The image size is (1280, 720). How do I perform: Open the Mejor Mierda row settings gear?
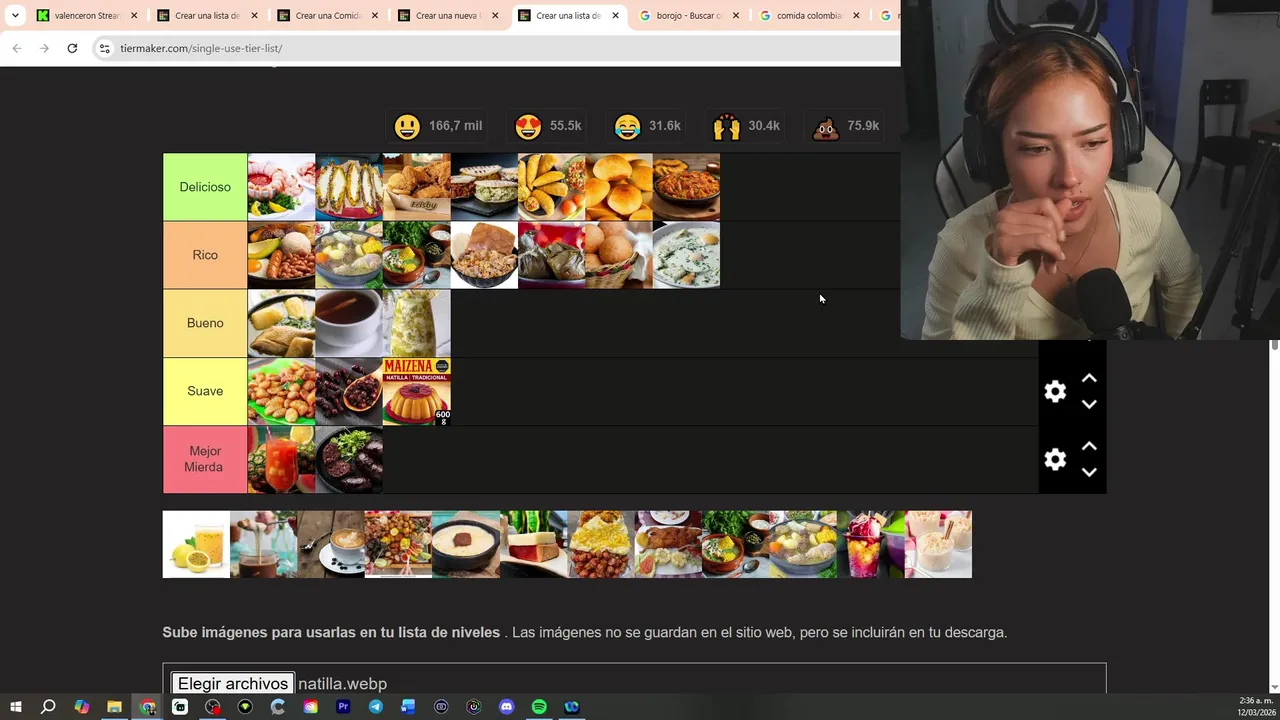tap(1055, 460)
